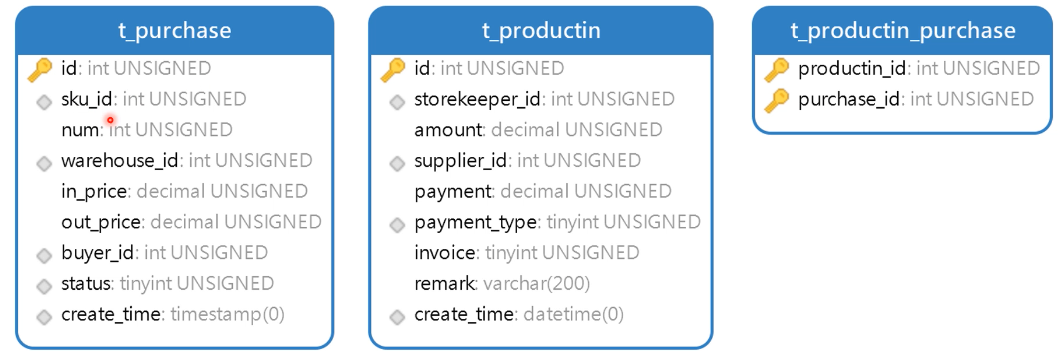Click the diamond icon beside warehouse_id
This screenshot has width=1062, height=360.
(x=44, y=163)
